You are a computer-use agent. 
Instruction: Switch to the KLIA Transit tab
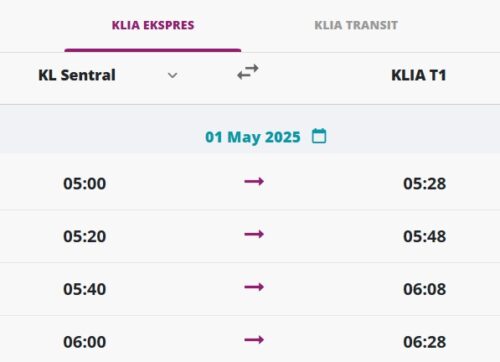356,25
